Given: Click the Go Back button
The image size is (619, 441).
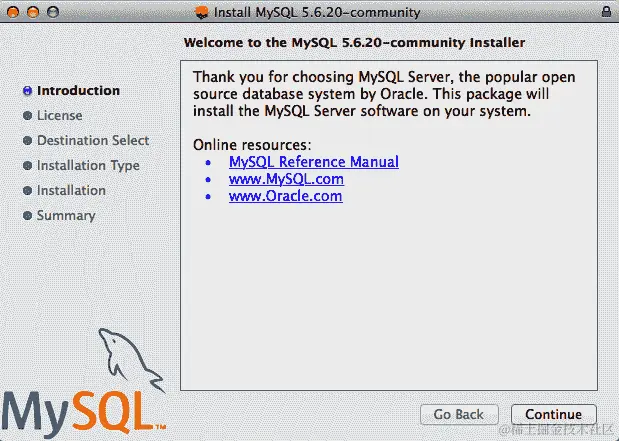Looking at the screenshot, I should [x=459, y=414].
